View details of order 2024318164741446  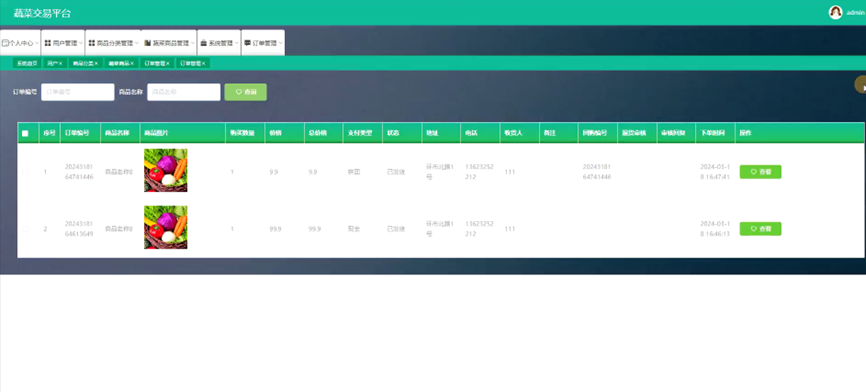tap(761, 172)
